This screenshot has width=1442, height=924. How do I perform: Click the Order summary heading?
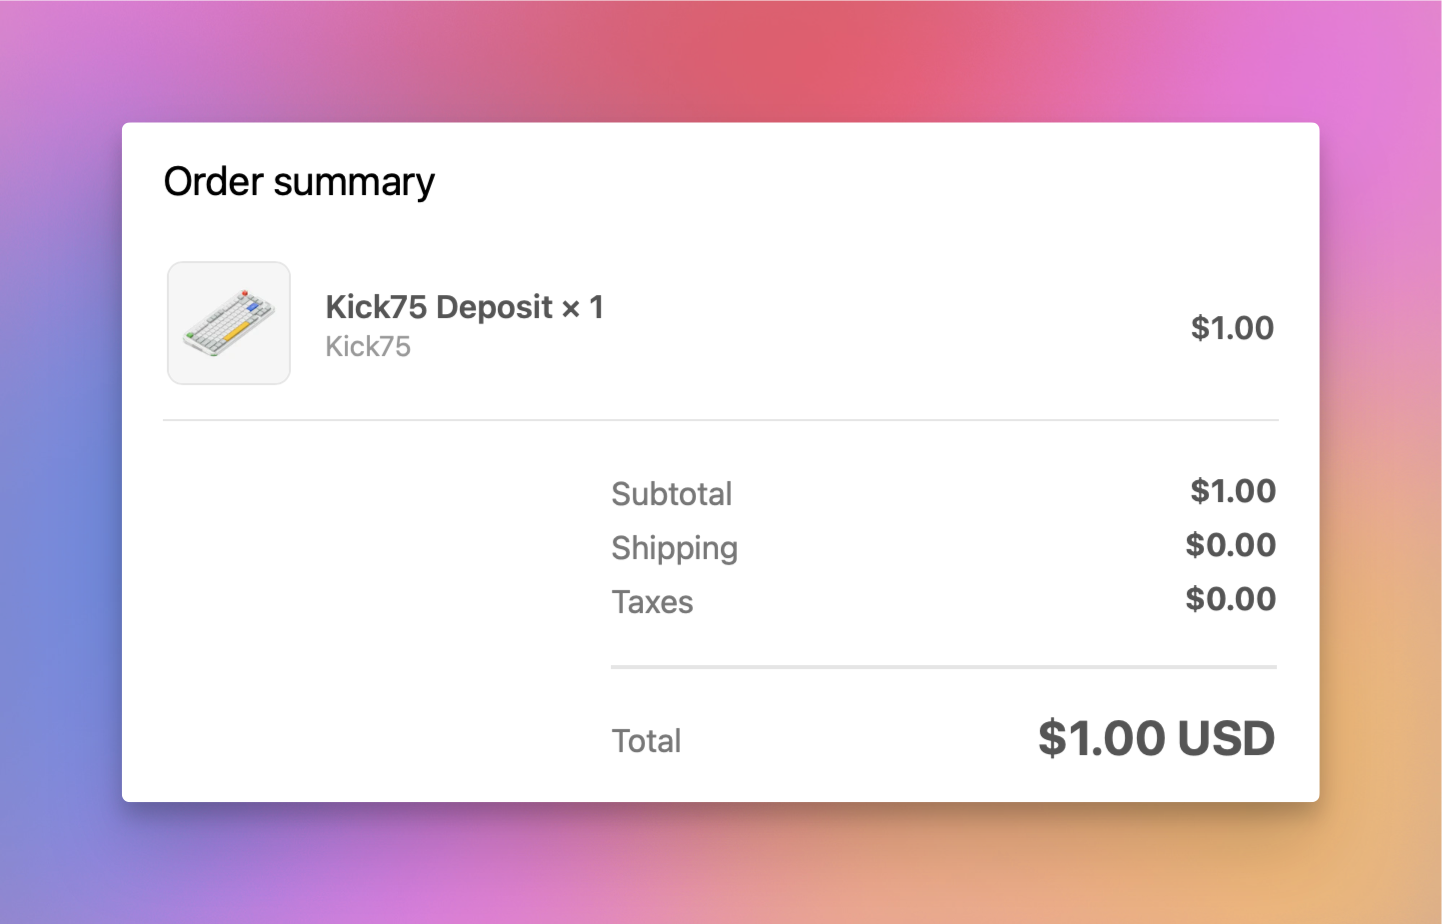click(x=299, y=181)
